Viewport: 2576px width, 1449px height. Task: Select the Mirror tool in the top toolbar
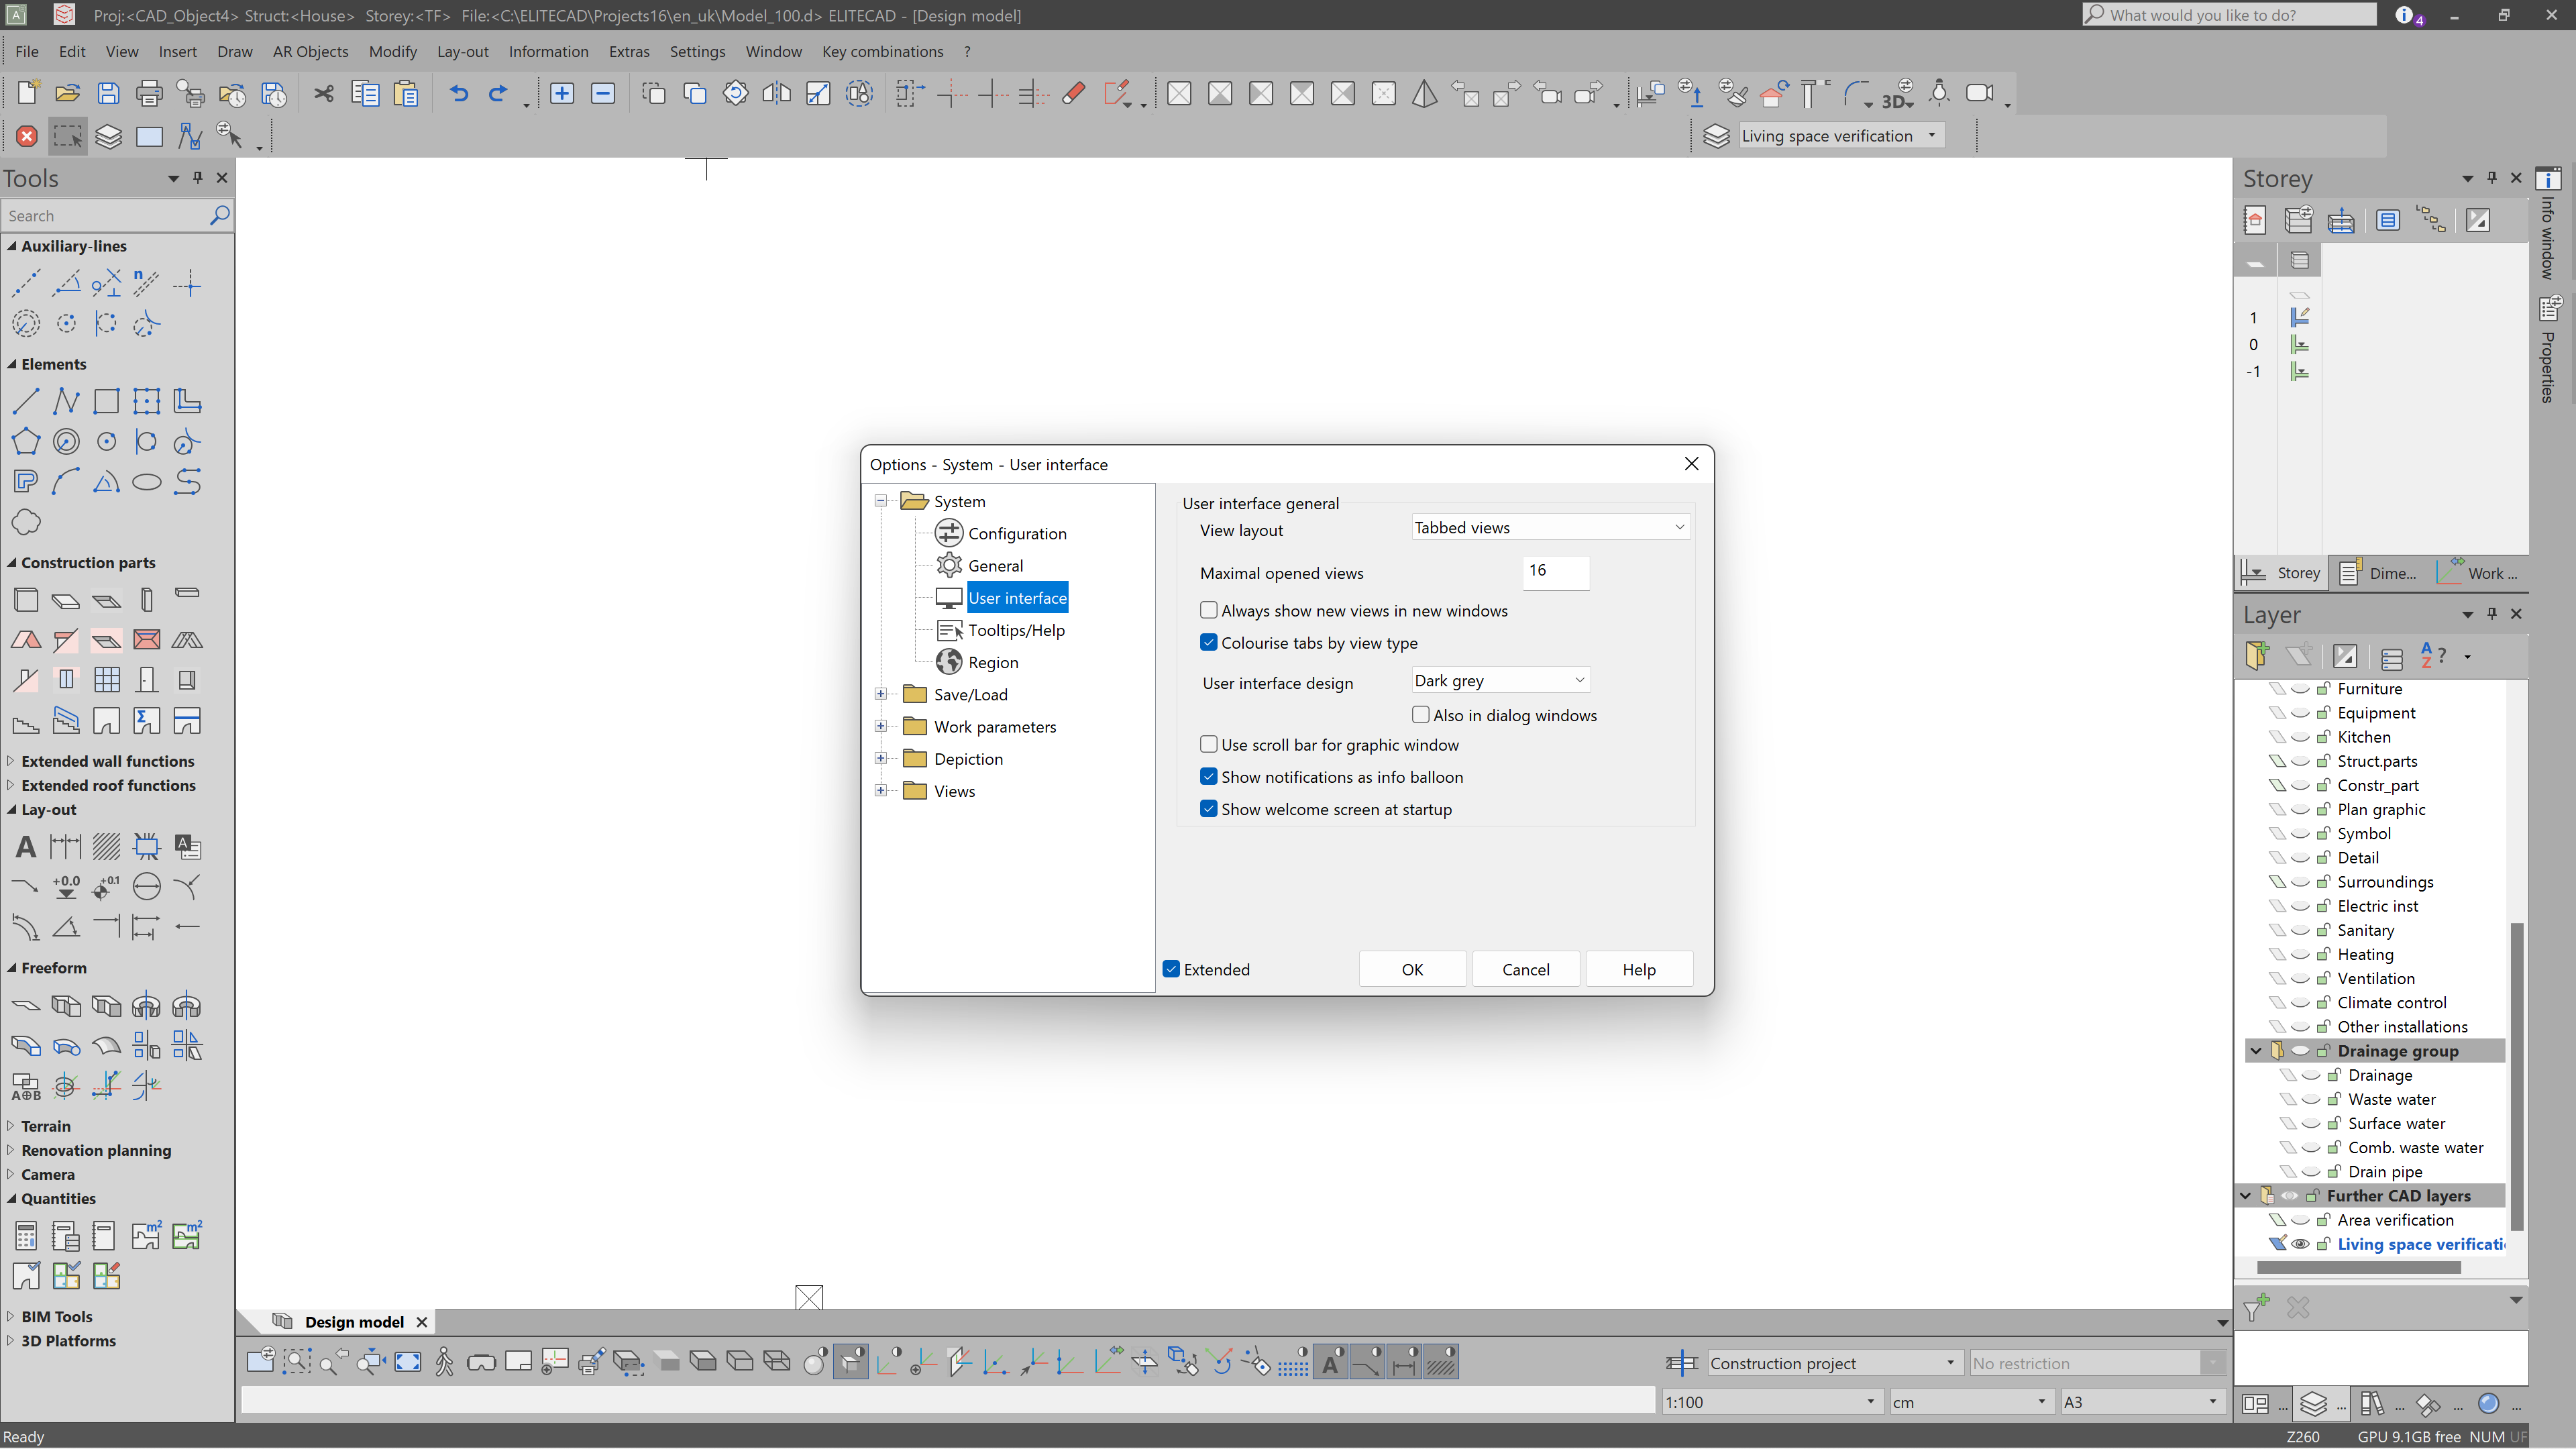776,93
